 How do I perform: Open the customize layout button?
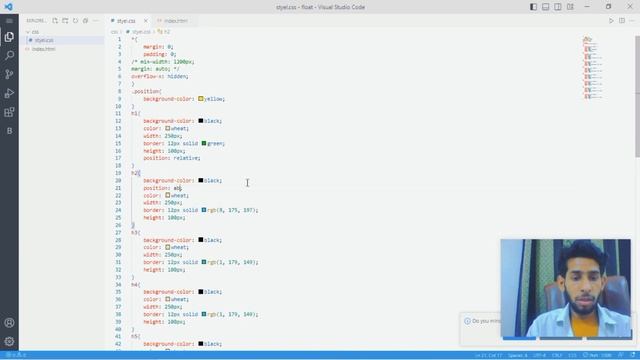570,7
